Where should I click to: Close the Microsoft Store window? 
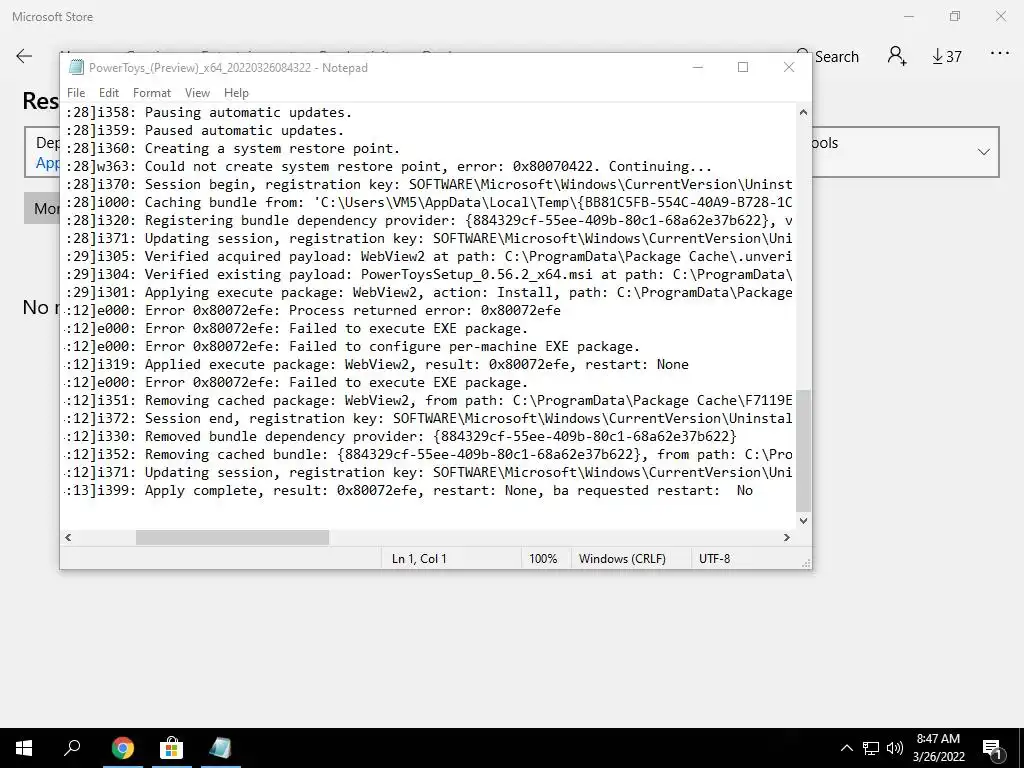click(x=1000, y=16)
